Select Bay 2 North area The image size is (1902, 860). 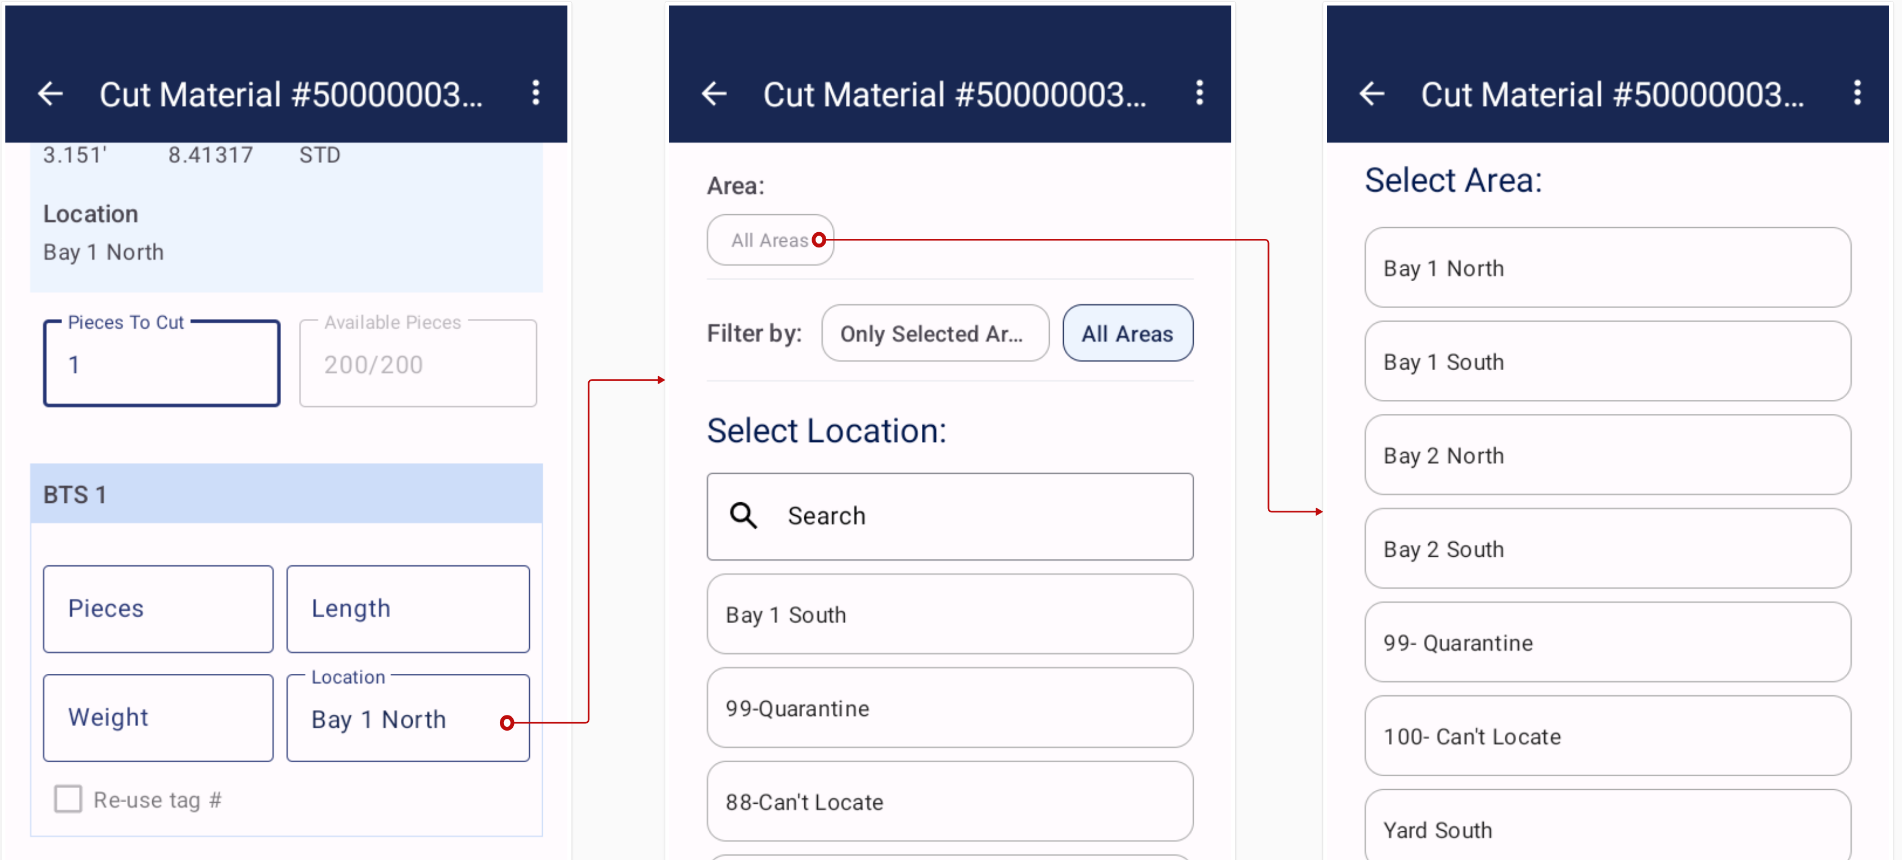point(1607,455)
